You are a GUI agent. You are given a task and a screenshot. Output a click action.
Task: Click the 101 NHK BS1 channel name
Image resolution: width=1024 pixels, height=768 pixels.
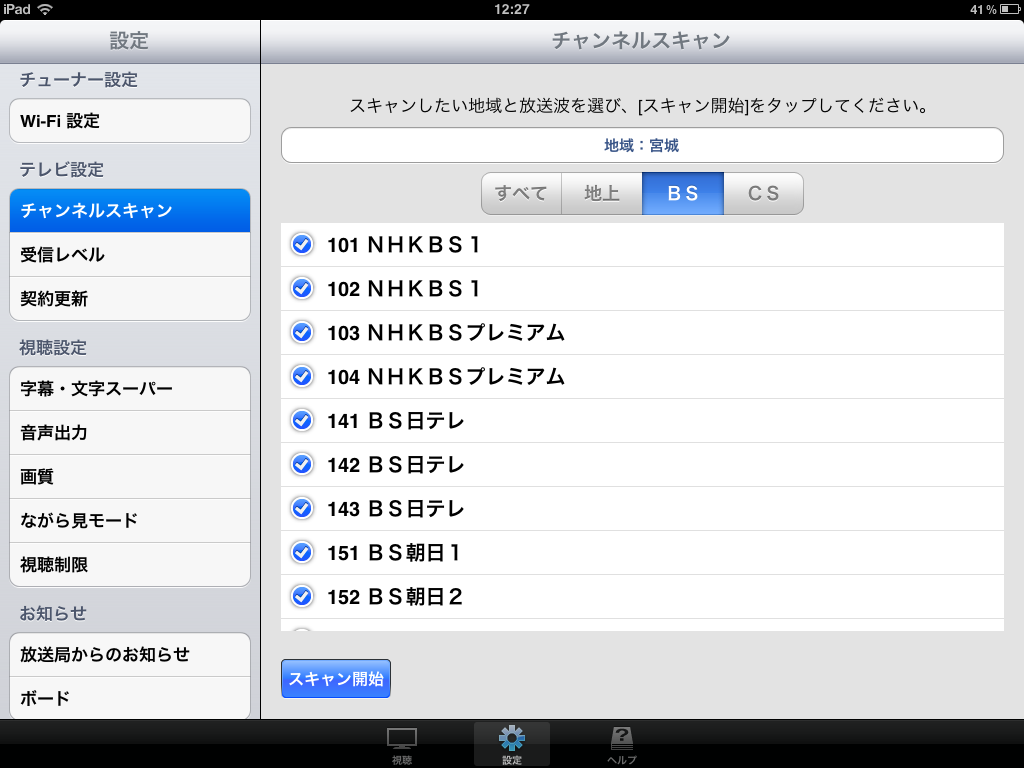pos(404,245)
